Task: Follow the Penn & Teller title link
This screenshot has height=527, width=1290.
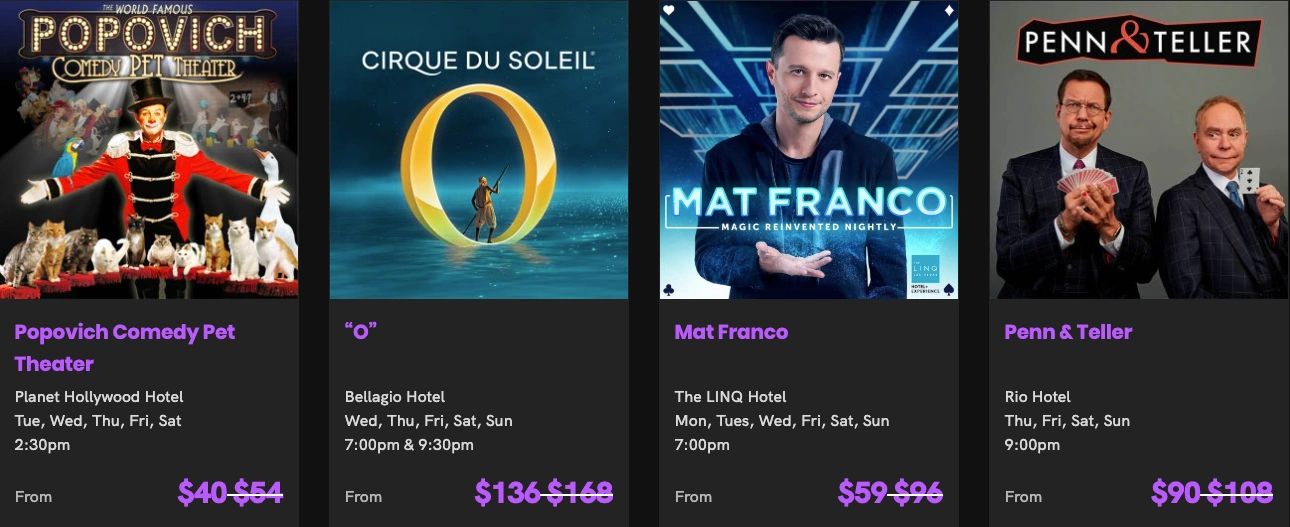Action: (1068, 332)
